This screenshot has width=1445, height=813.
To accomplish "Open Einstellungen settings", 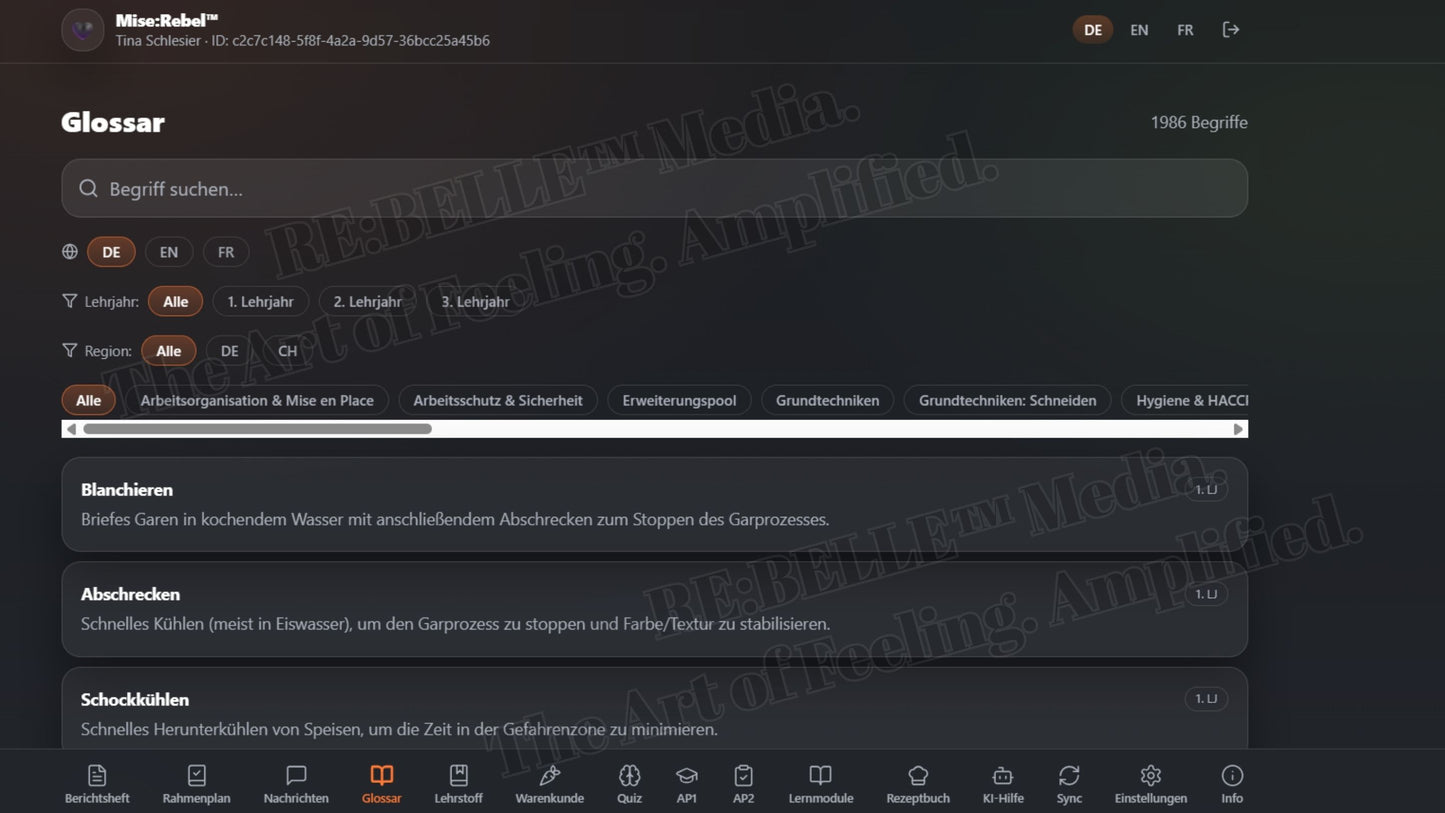I will (x=1151, y=784).
